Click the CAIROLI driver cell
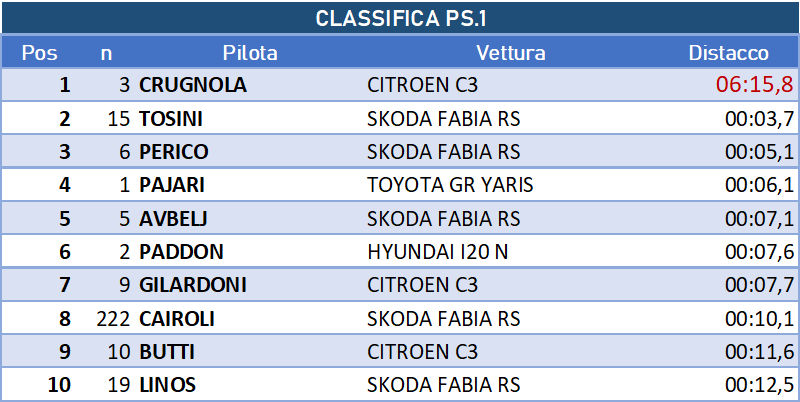This screenshot has height=402, width=800. coord(177,319)
